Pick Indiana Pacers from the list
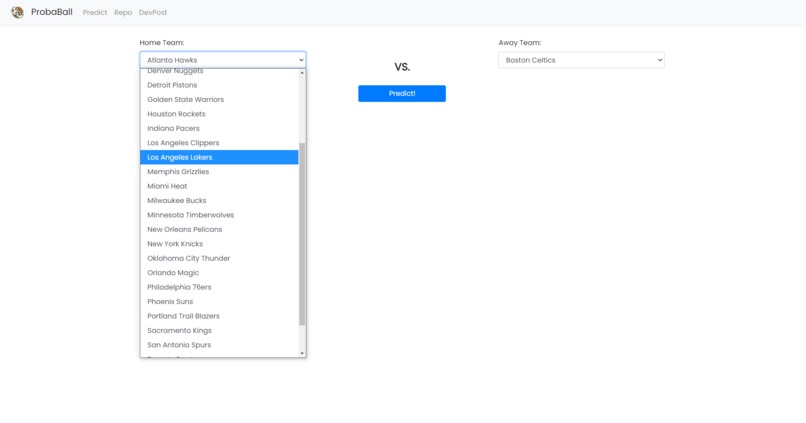 click(219, 128)
